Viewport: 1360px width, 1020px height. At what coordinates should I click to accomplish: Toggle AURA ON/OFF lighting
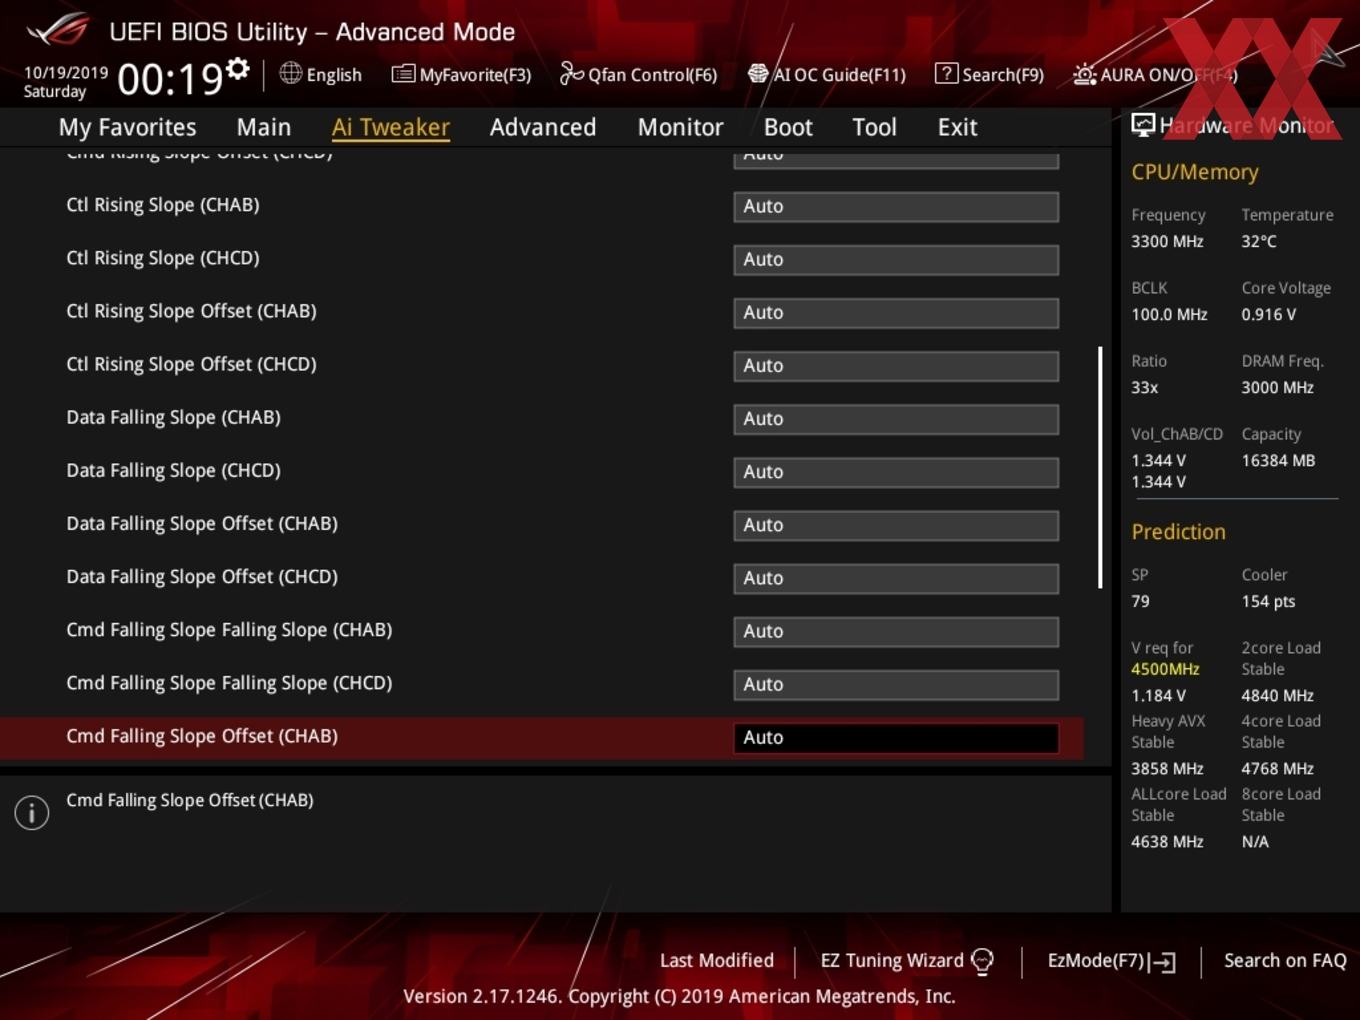(x=1155, y=75)
